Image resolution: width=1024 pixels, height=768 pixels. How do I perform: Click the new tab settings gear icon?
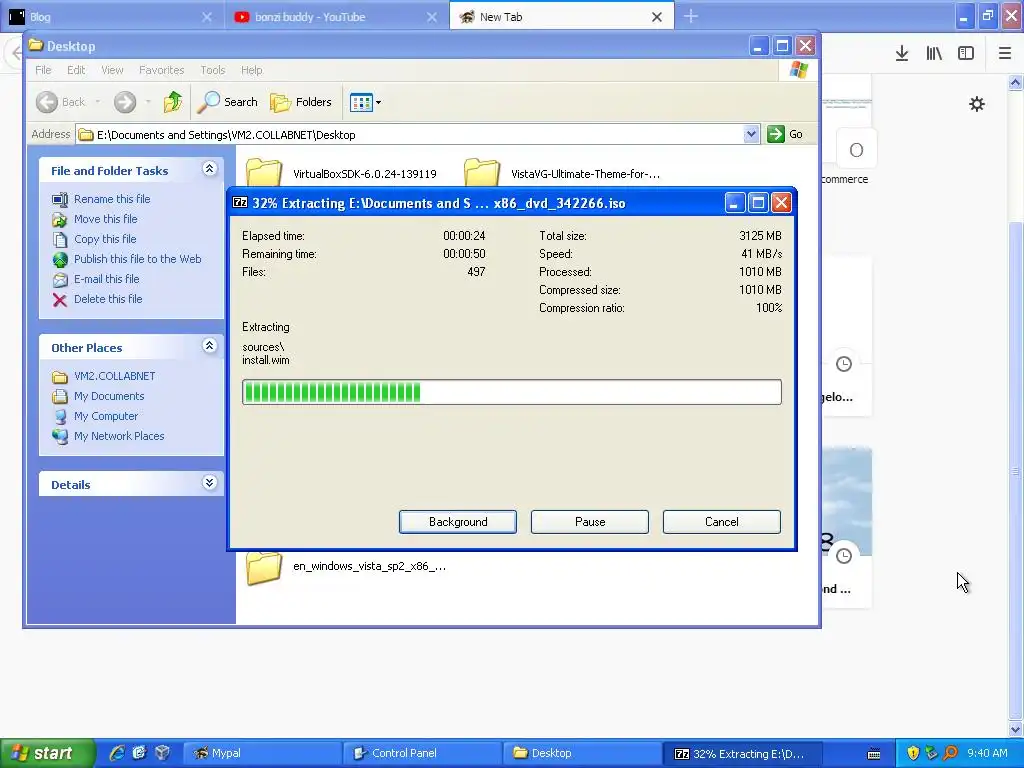click(977, 104)
